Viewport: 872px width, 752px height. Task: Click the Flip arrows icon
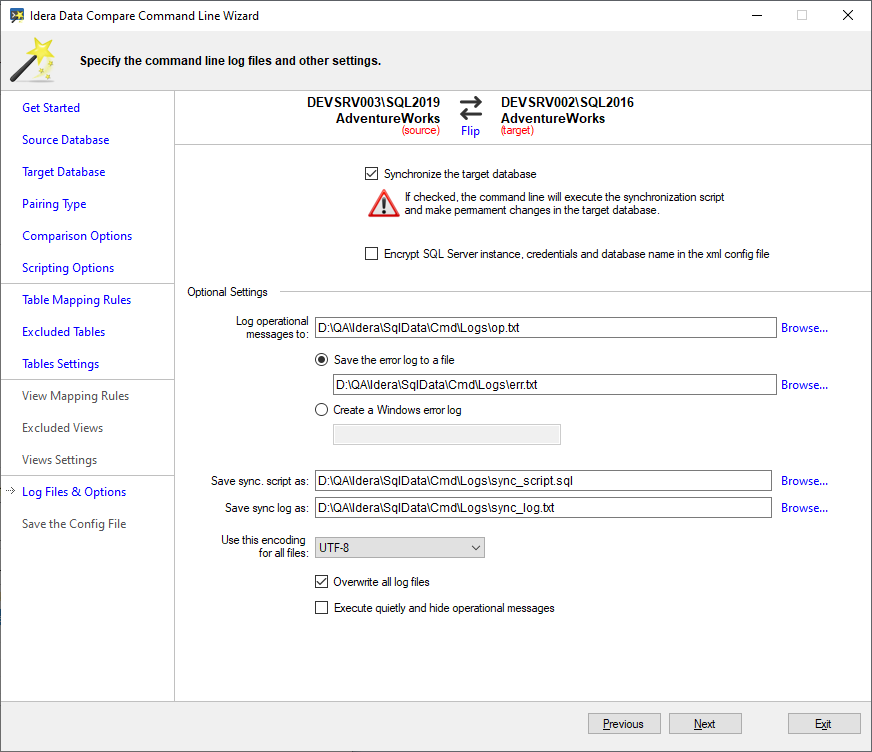(x=470, y=106)
